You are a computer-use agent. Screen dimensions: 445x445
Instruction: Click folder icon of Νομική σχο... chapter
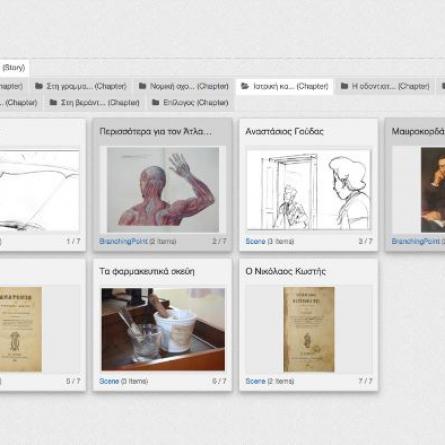tap(142, 86)
